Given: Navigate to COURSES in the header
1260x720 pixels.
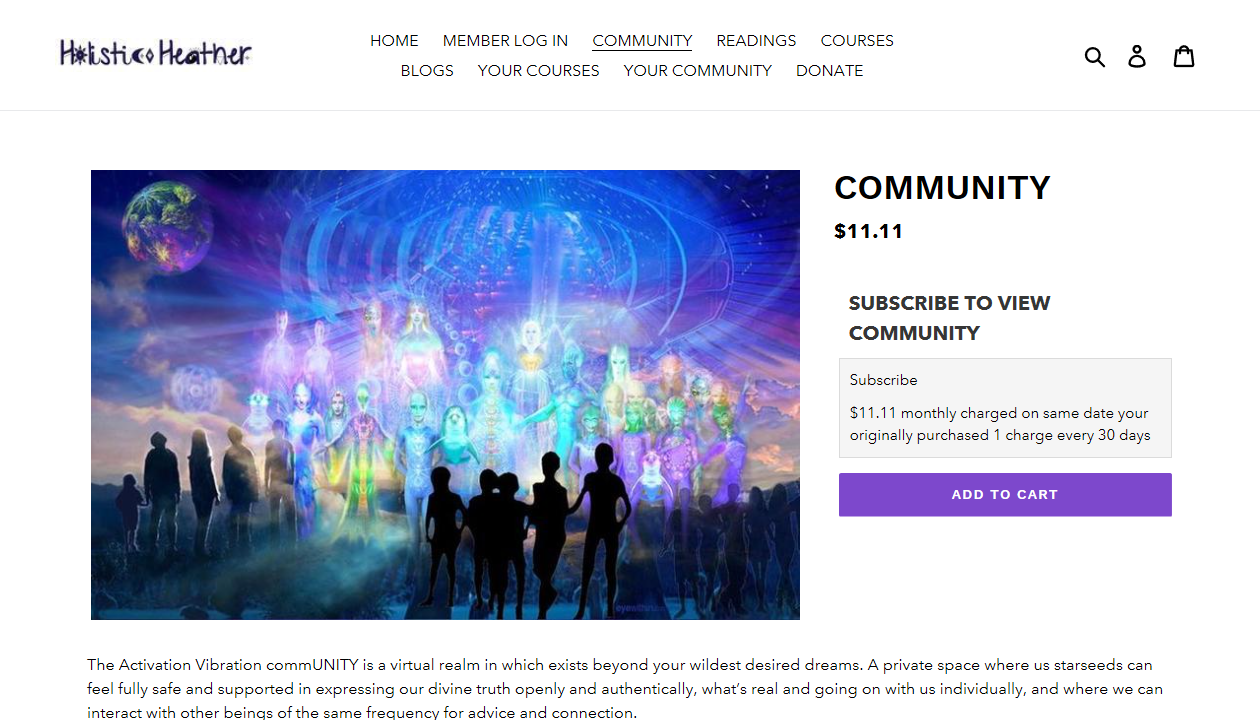Looking at the screenshot, I should 857,41.
